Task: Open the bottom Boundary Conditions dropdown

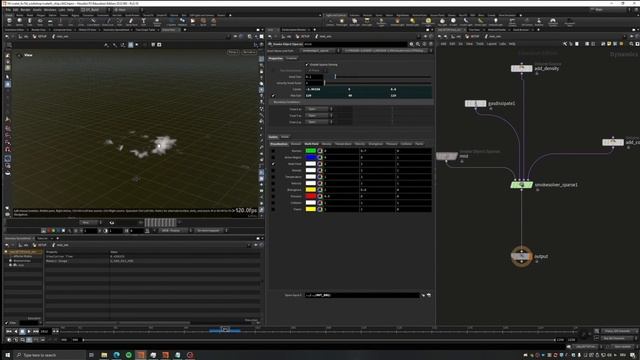Action: (319, 122)
